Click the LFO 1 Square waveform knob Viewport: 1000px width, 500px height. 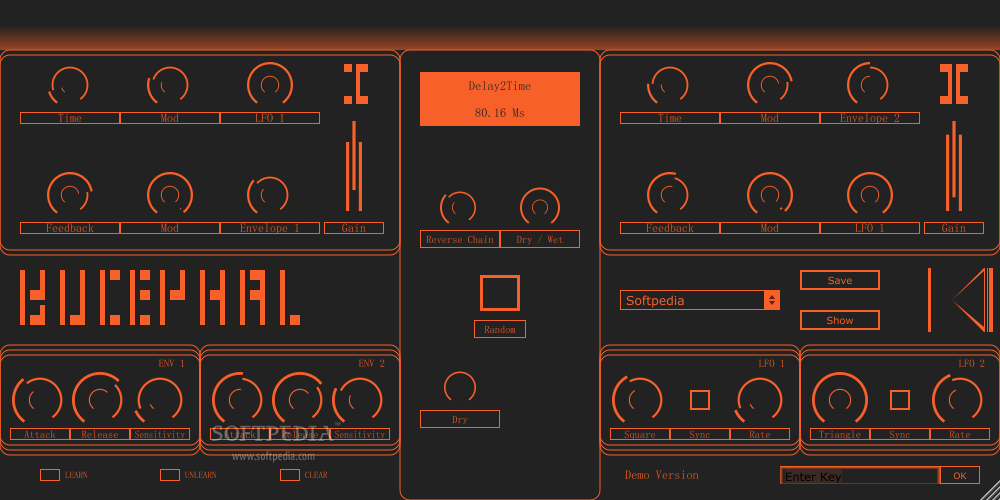(x=637, y=400)
